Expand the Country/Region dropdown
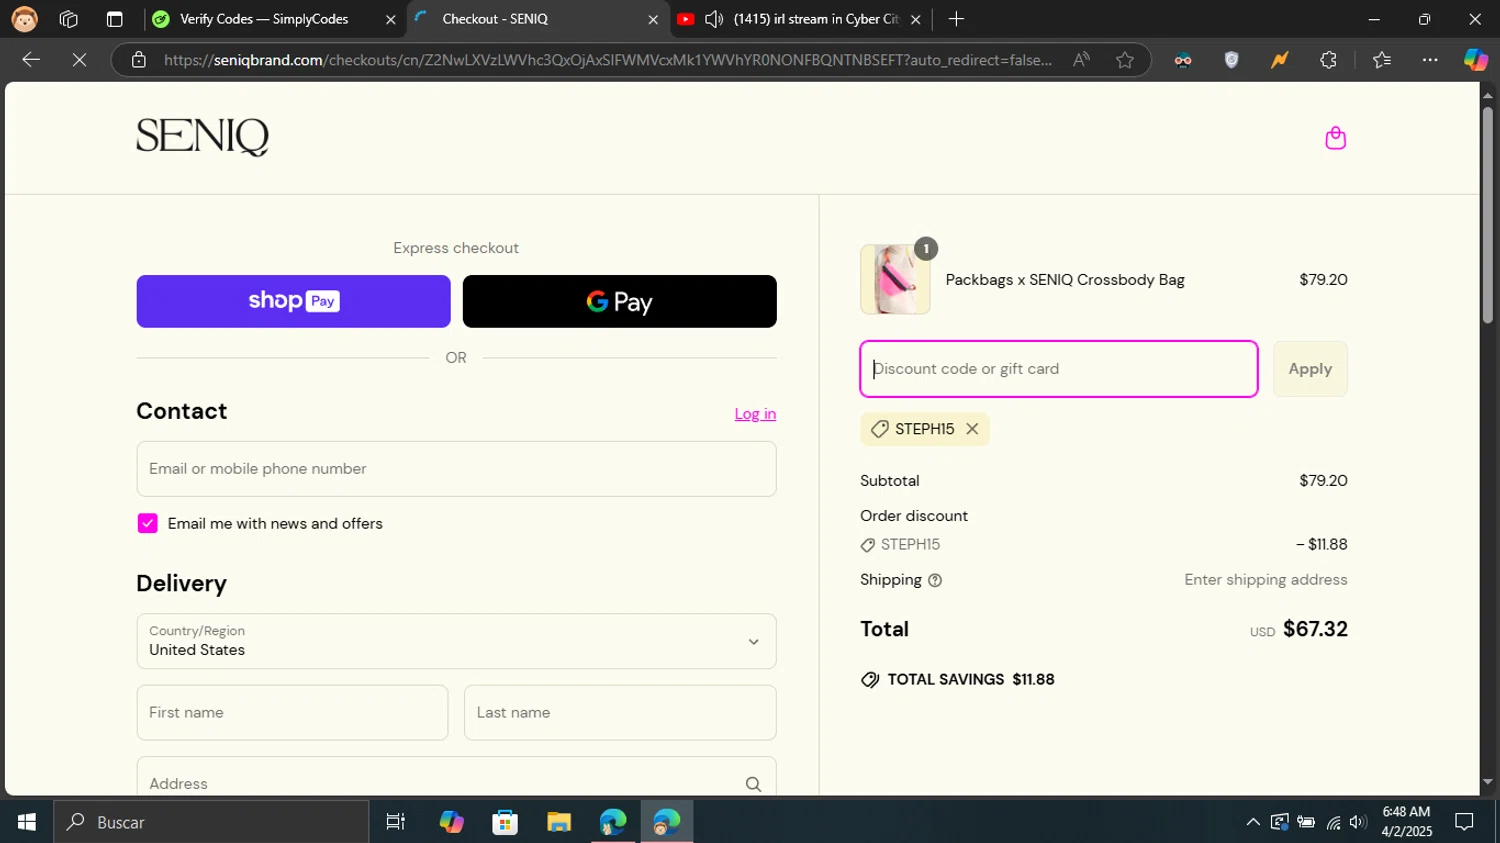Image resolution: width=1500 pixels, height=843 pixels. pyautogui.click(x=456, y=641)
